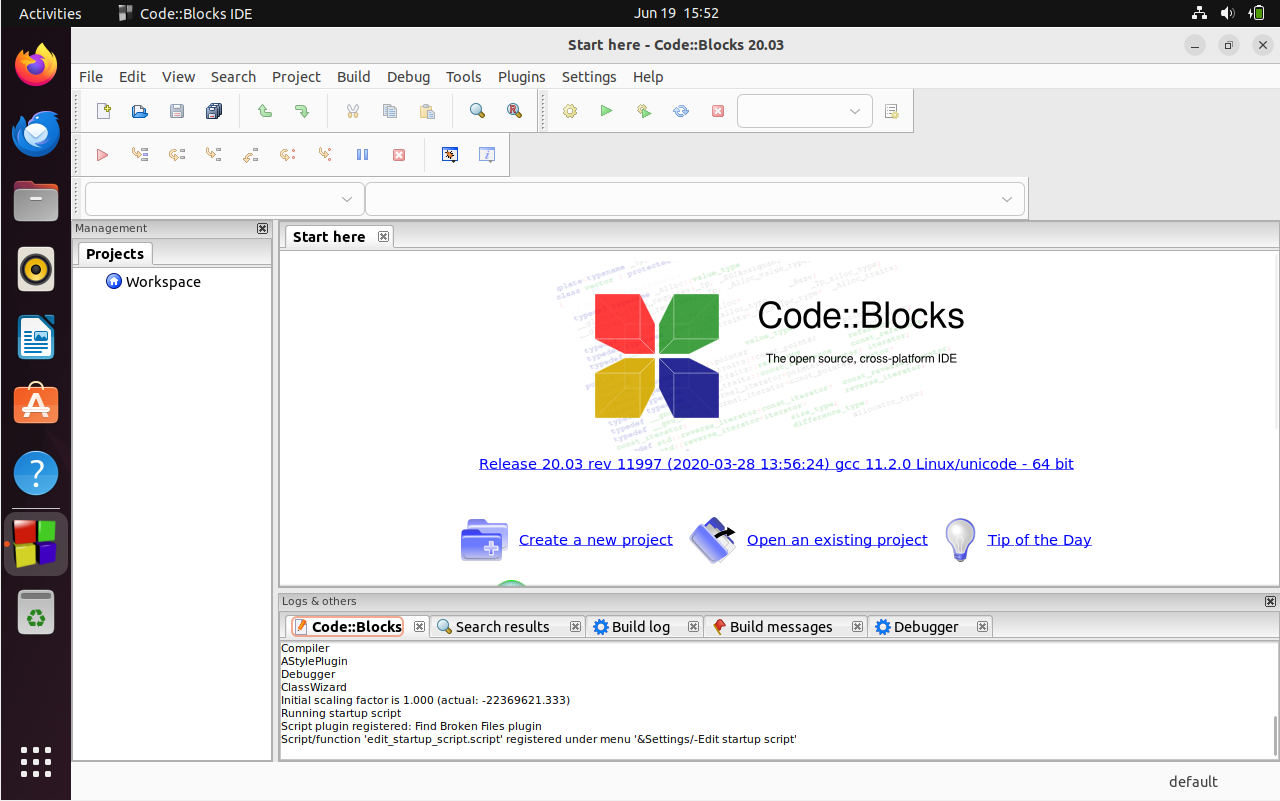Click the Stop debugger red icon
Image resolution: width=1280 pixels, height=801 pixels.
399,155
